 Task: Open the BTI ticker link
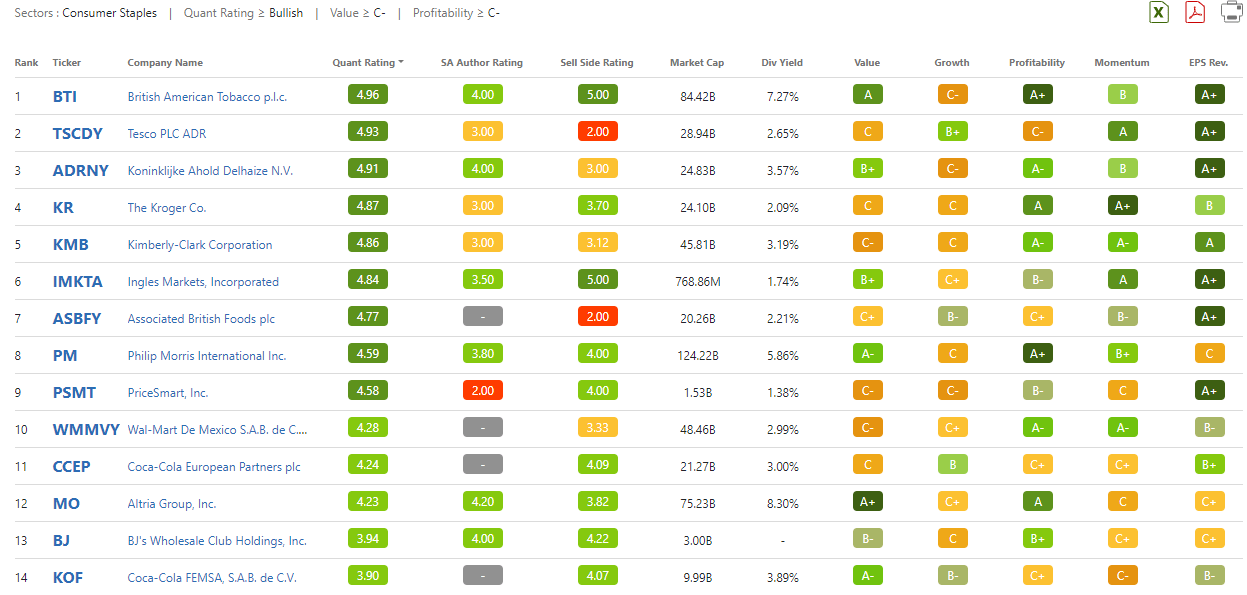pos(65,97)
